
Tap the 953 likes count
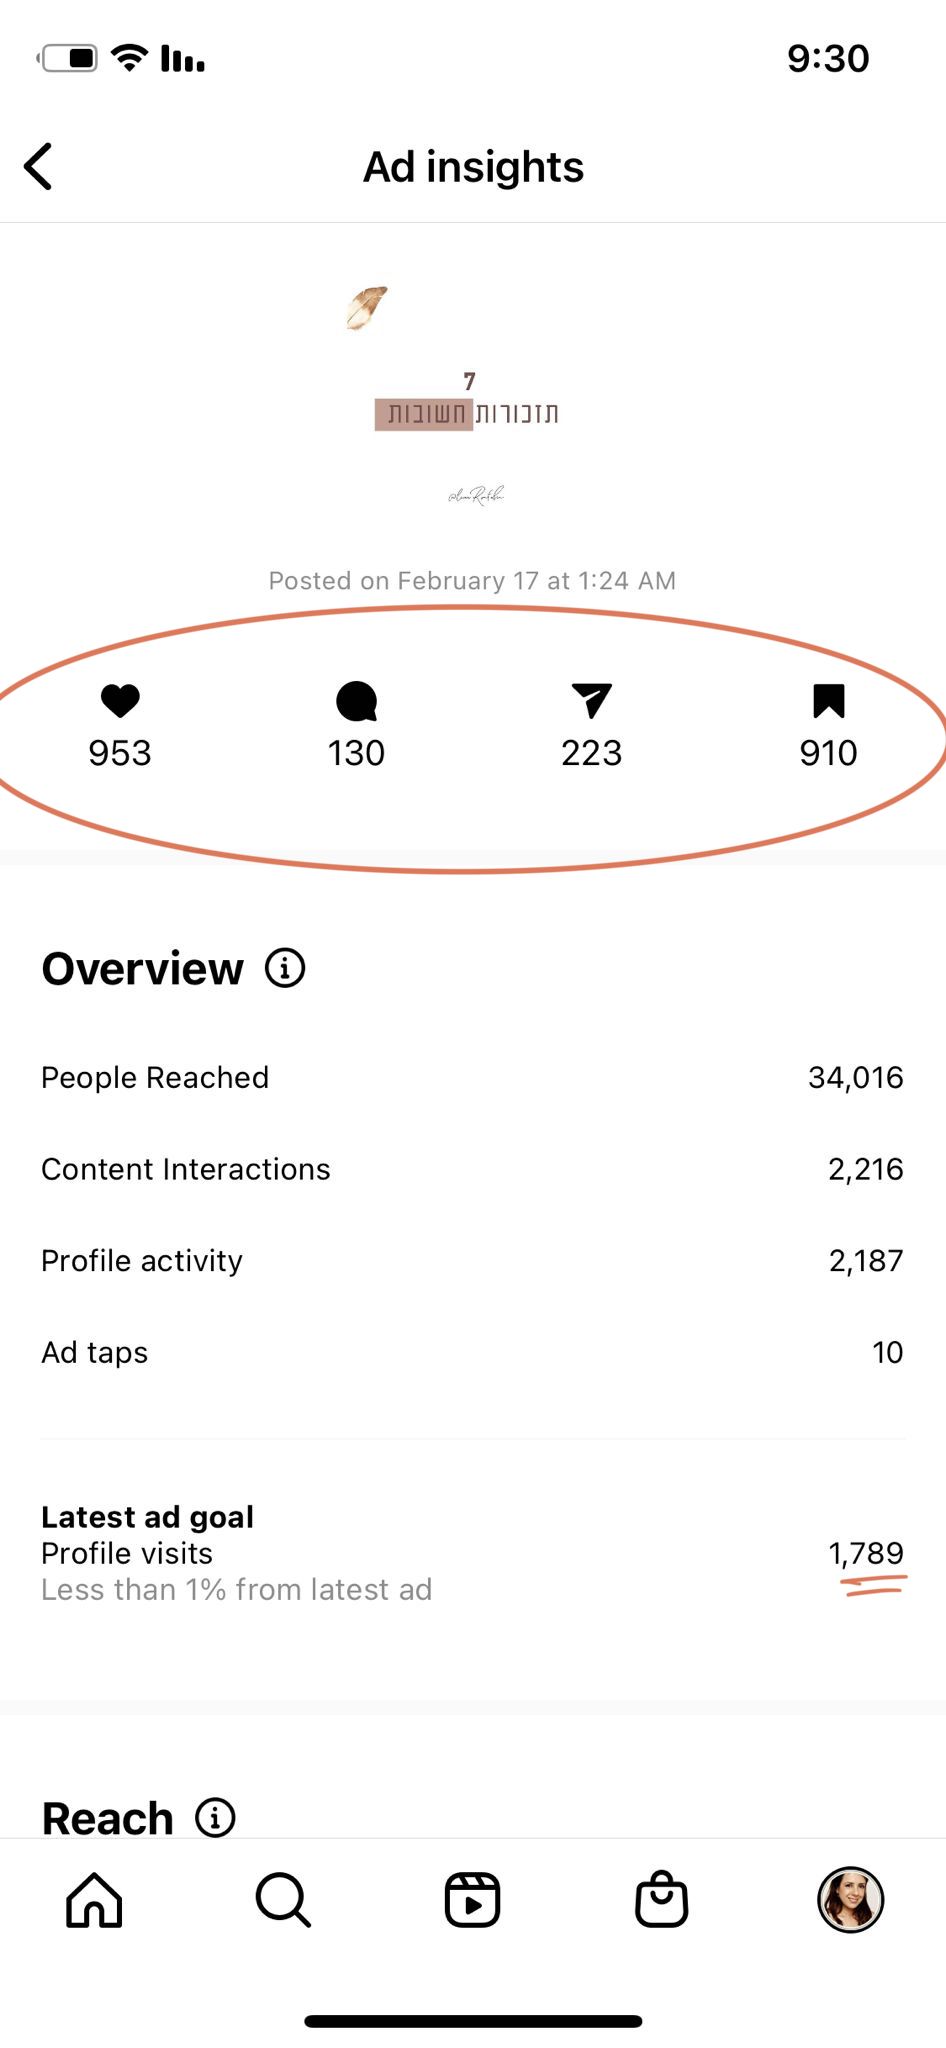120,753
